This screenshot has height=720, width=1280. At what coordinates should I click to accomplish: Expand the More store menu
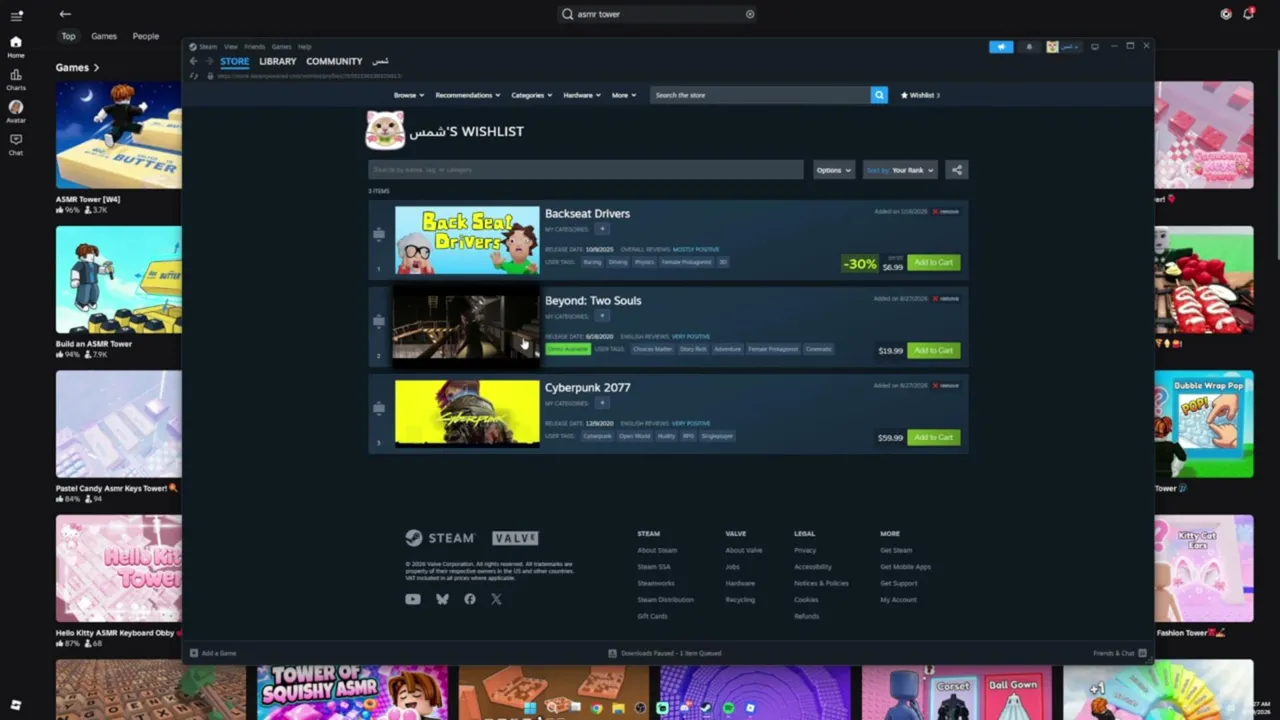tap(624, 95)
